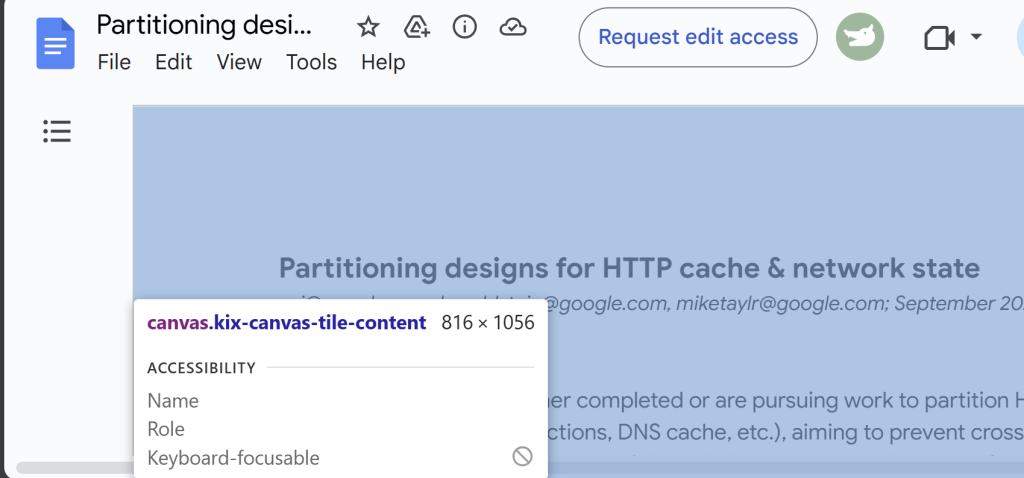The height and width of the screenshot is (478, 1024).
Task: Add a shortcut to Drive
Action: tap(417, 27)
